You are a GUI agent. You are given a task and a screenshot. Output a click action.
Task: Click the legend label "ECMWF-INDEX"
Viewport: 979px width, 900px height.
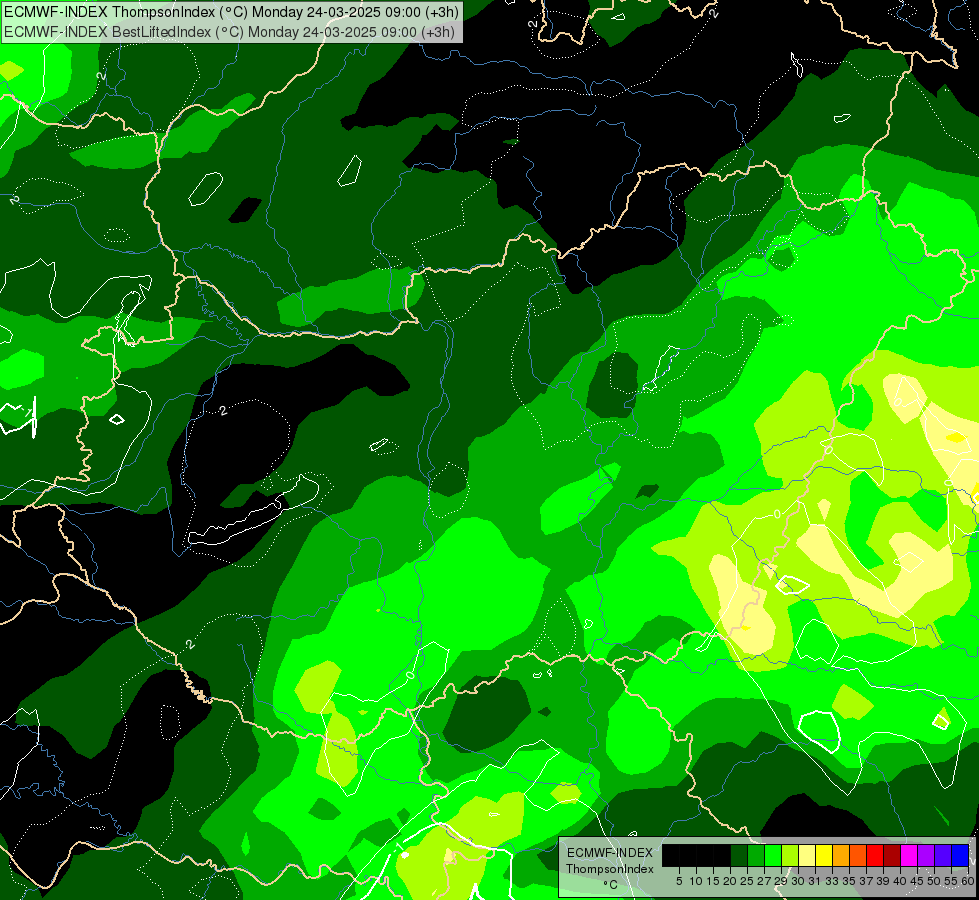[610, 853]
